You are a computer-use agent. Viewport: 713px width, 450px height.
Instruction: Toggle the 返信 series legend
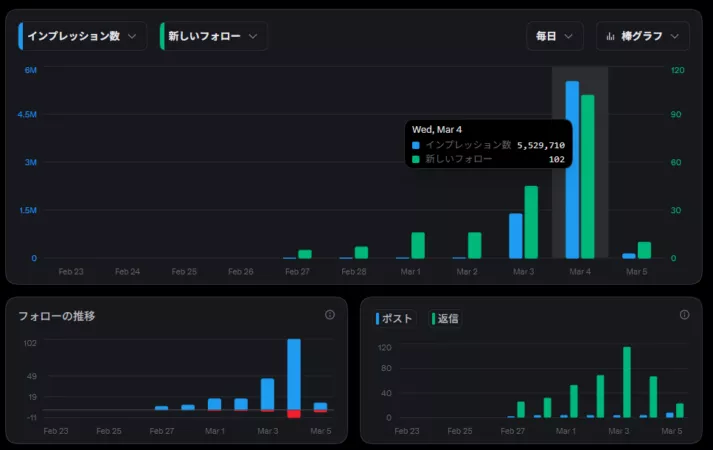pyautogui.click(x=445, y=319)
